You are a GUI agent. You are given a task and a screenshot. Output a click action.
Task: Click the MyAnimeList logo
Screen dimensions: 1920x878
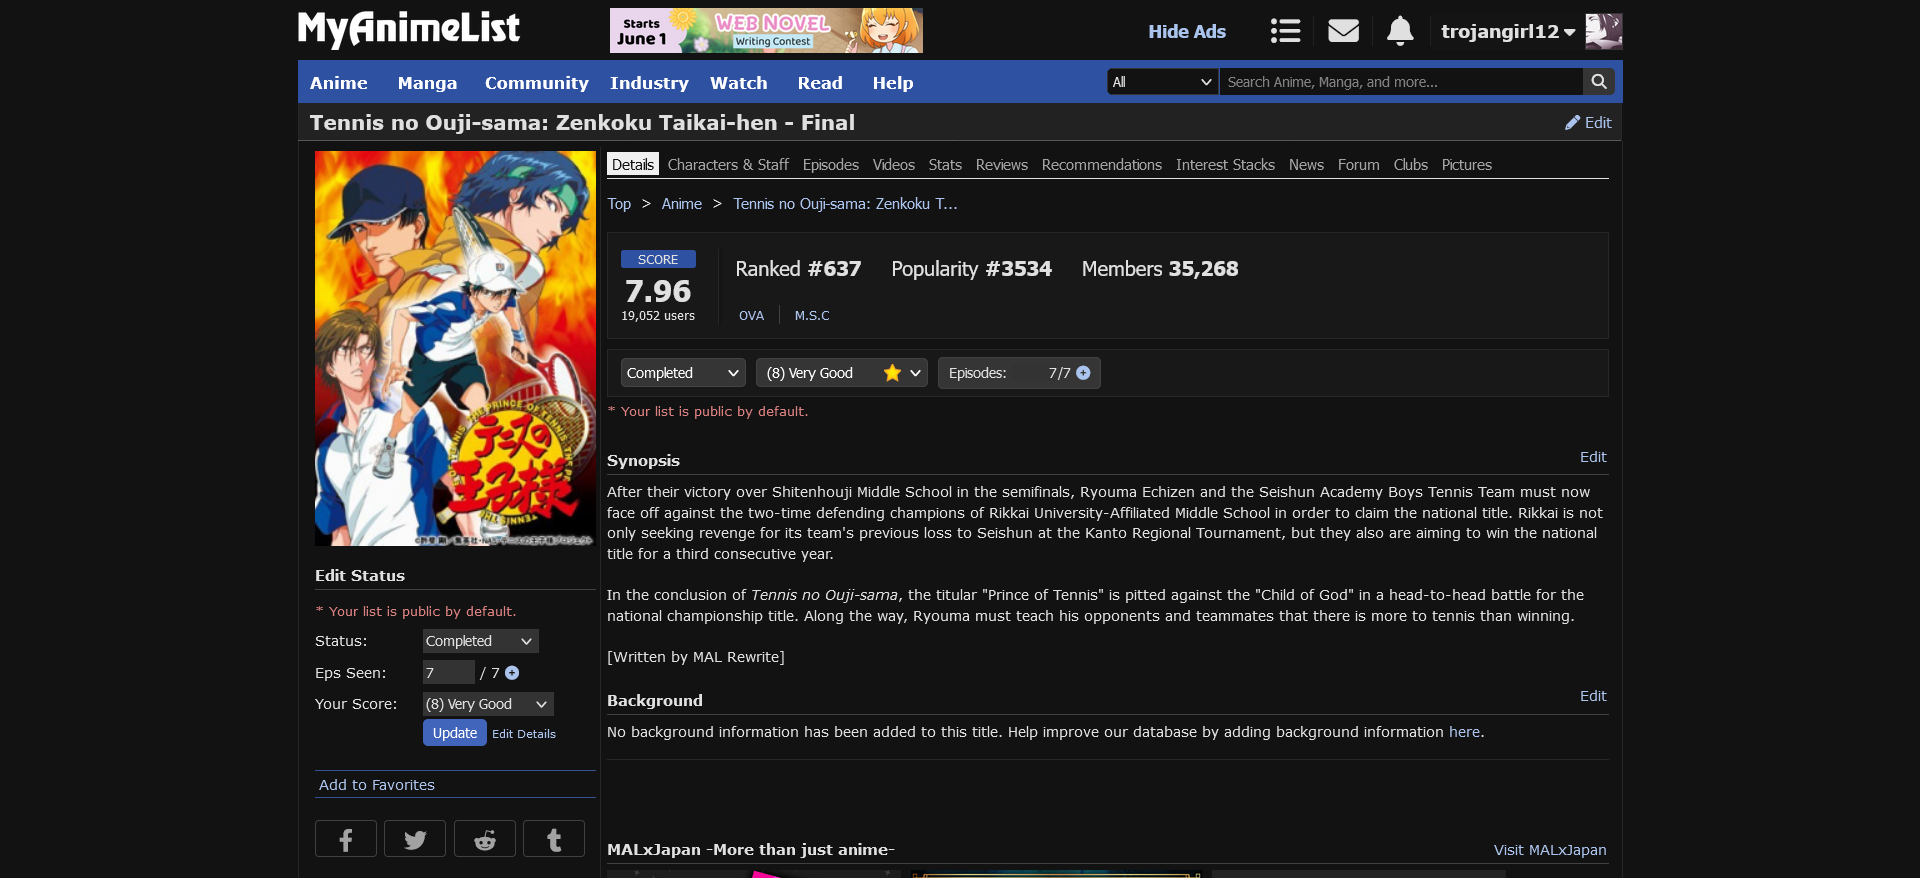point(408,30)
